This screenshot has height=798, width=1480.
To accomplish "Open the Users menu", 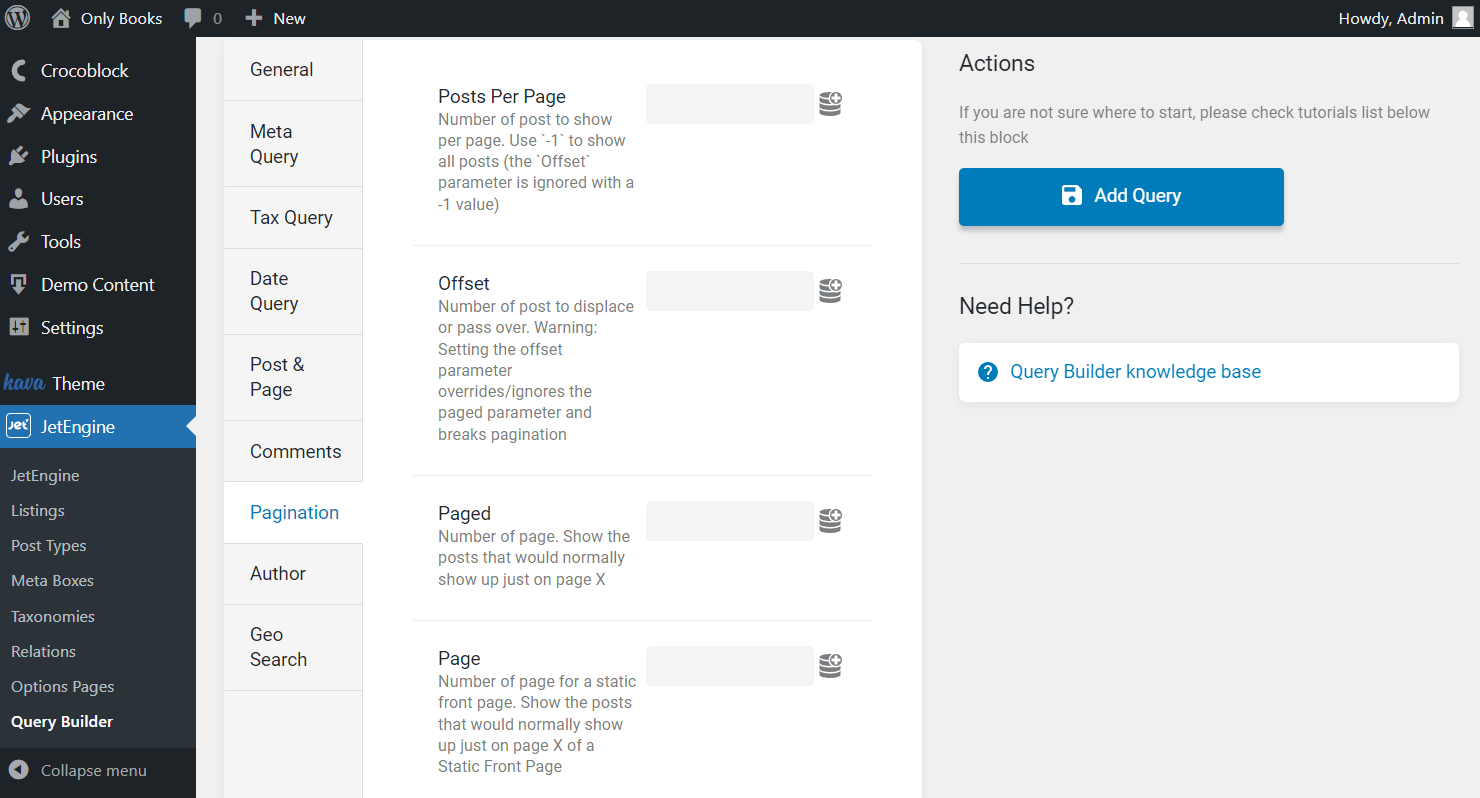I will point(98,199).
